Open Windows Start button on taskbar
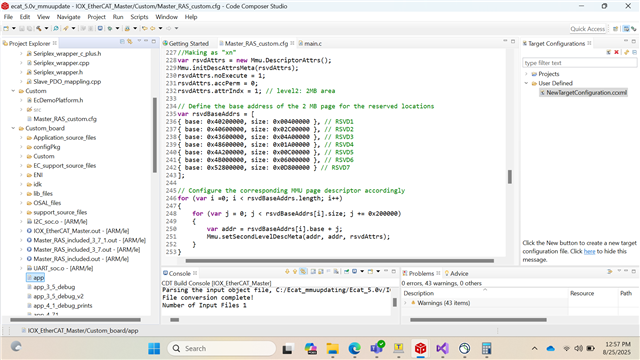The height and width of the screenshot is (360, 640). (154, 349)
